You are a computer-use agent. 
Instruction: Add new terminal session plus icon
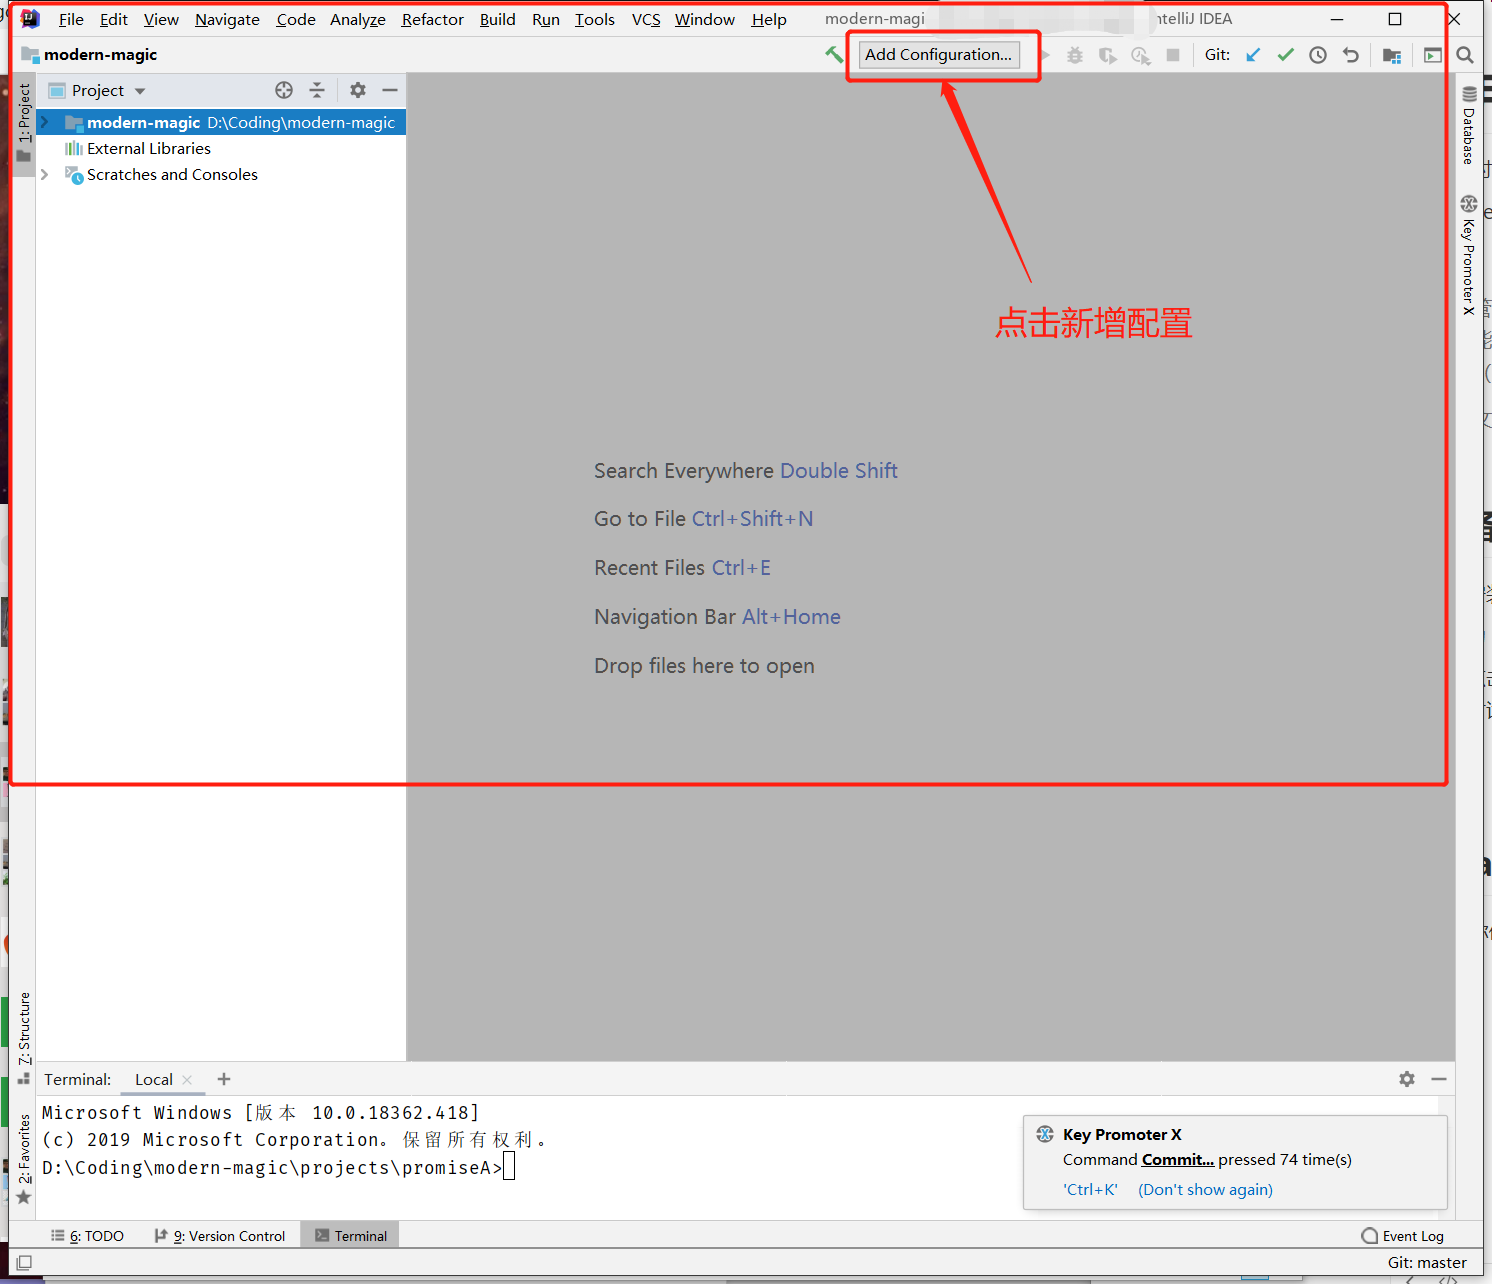click(x=224, y=1079)
